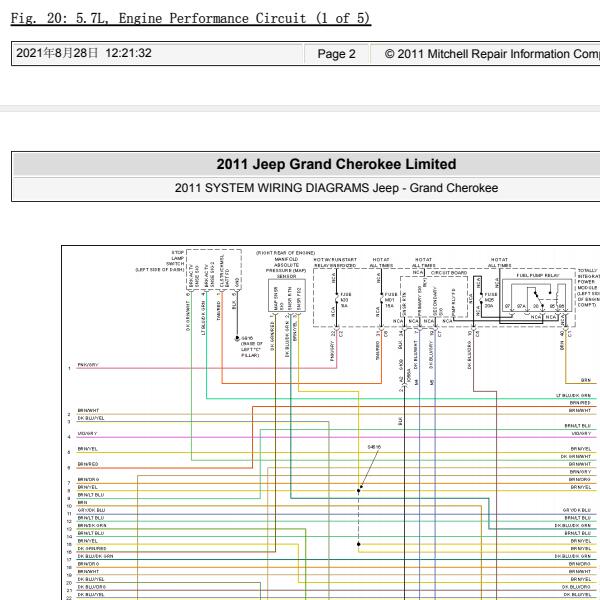Open the Fig. 20 Engine Performance Circuit link
Screen dimensions: 600x600
[191, 18]
